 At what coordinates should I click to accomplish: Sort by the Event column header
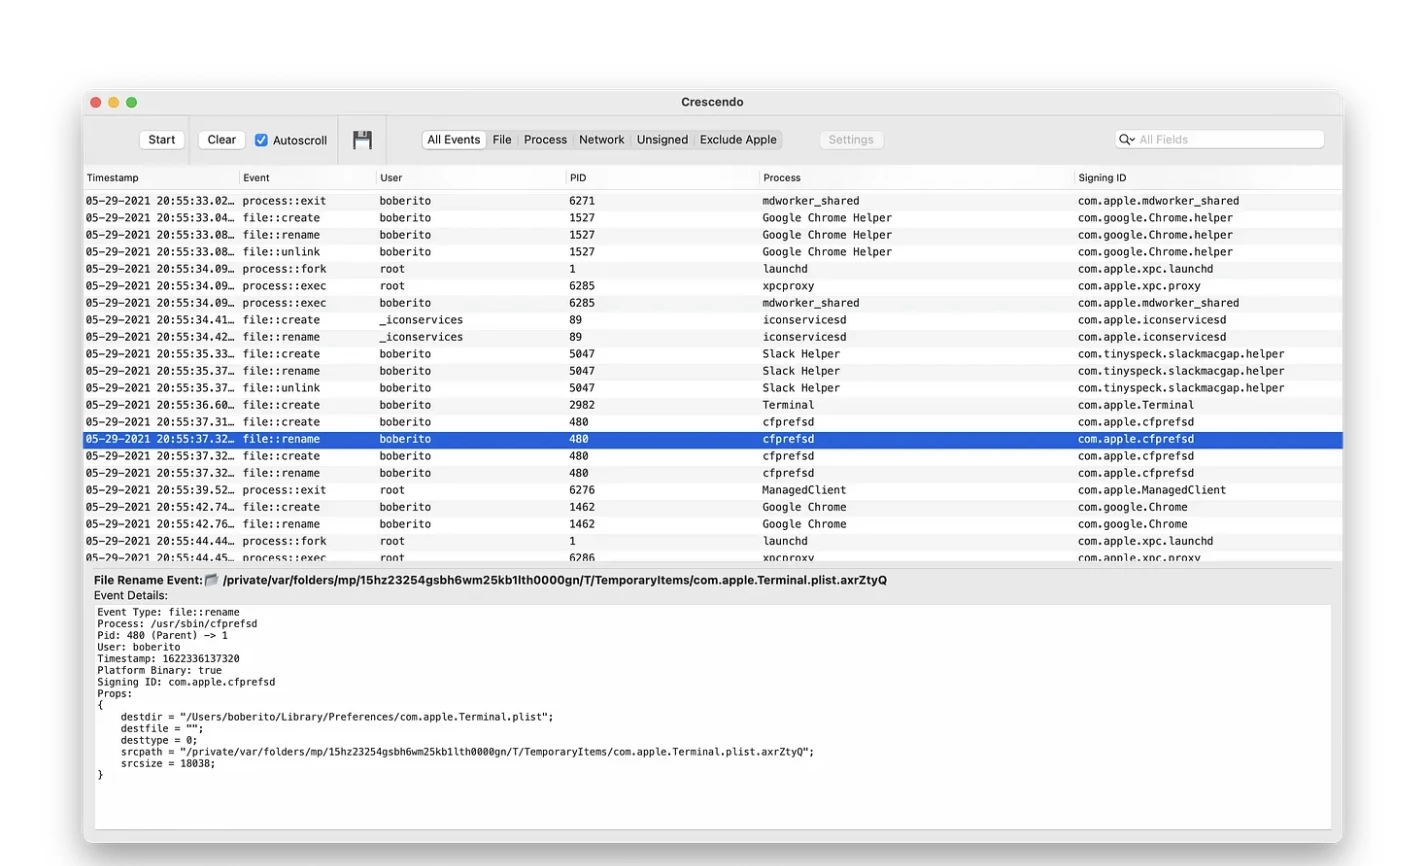[x=307, y=178]
